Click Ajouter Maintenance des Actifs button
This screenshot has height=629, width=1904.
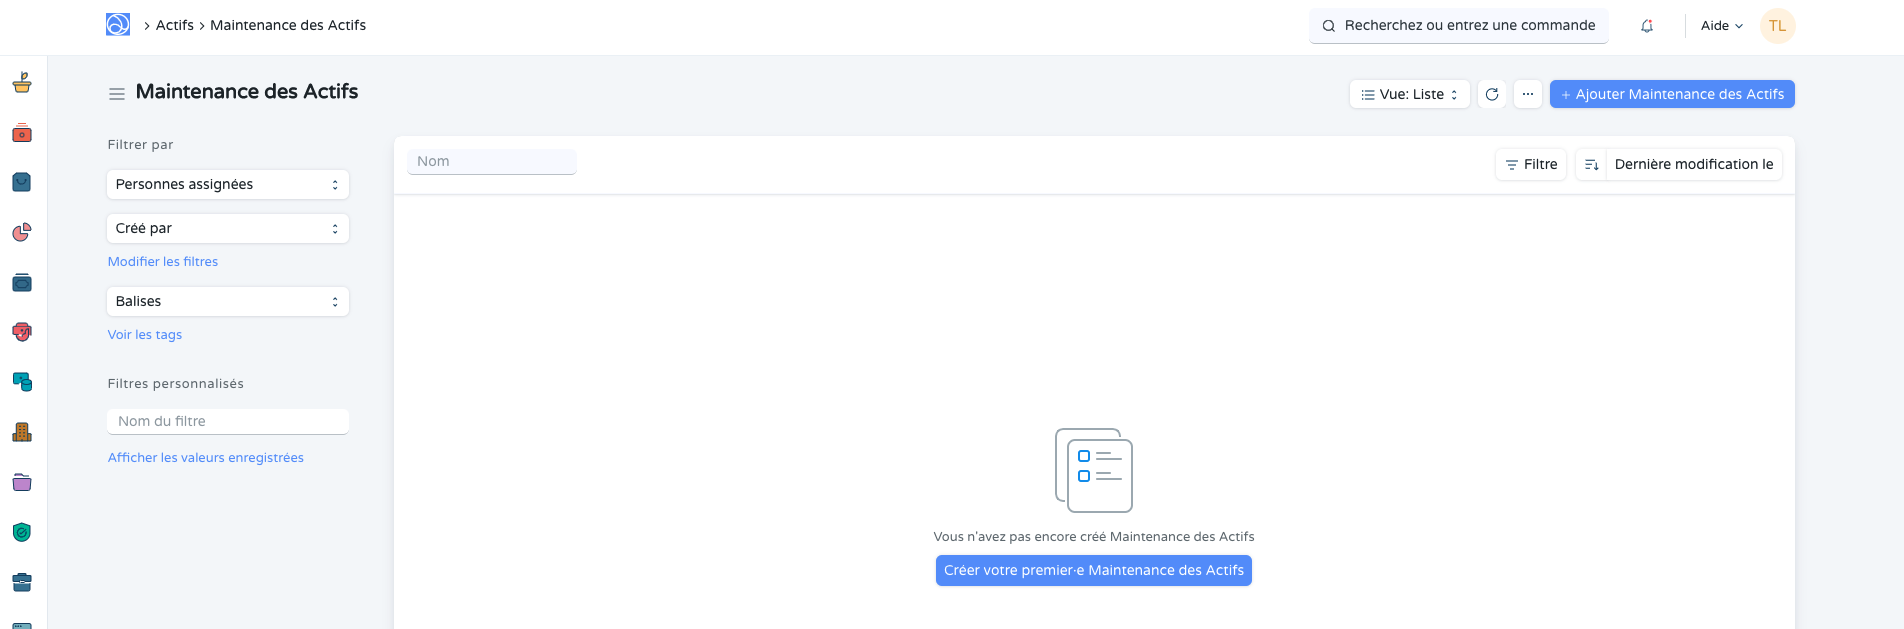coord(1672,94)
